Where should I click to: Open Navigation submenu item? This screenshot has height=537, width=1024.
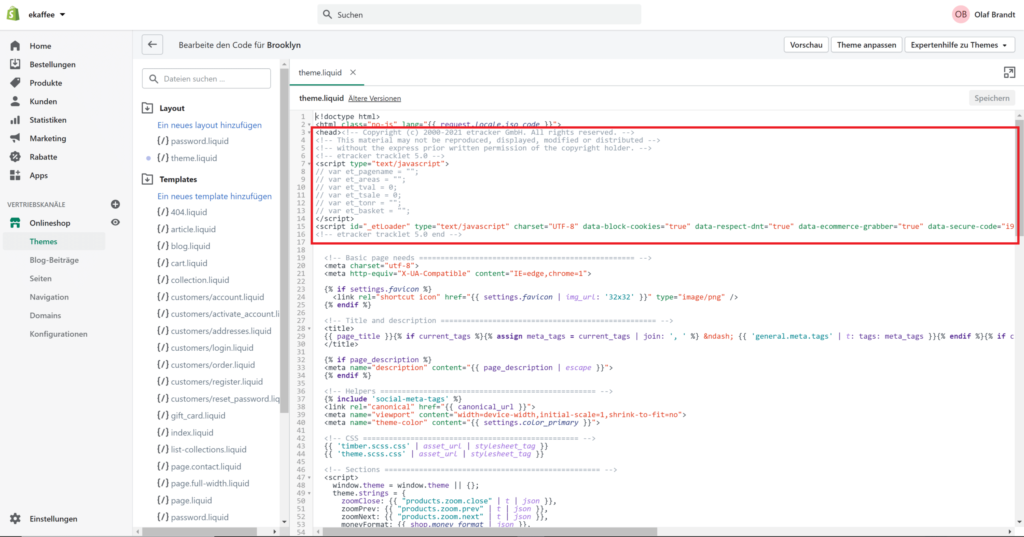49,297
